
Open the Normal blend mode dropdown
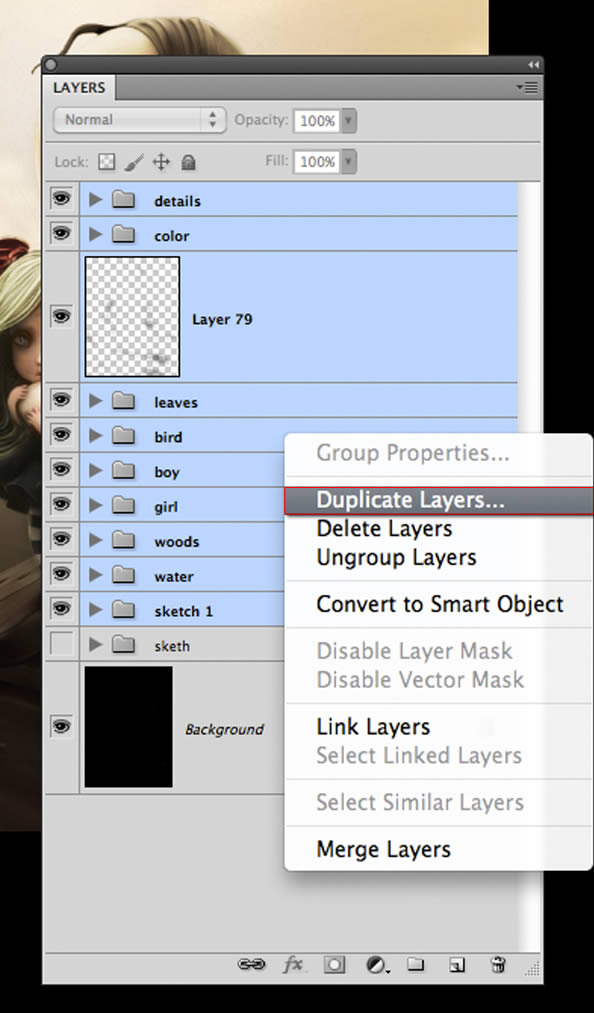click(140, 120)
